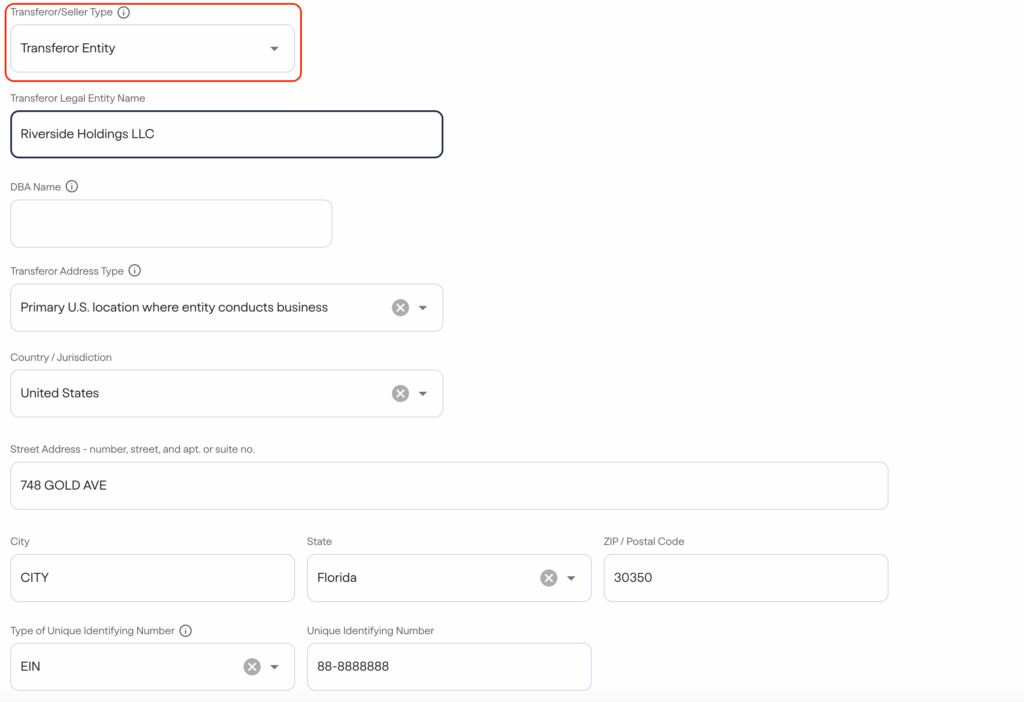1024x702 pixels.
Task: Click info icon for Type of Unique Identifying Number
Action: point(186,631)
